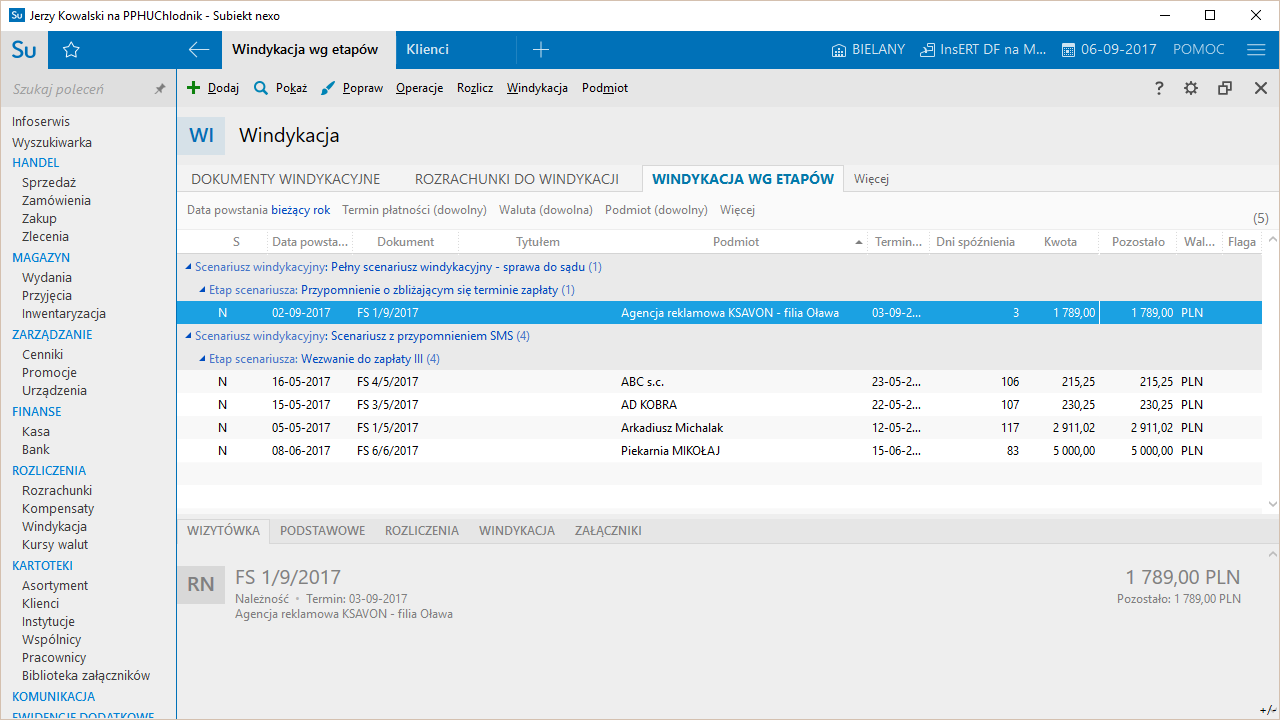This screenshot has width=1280, height=720.
Task: Open the Windykacja toolbar menu
Action: click(x=537, y=88)
